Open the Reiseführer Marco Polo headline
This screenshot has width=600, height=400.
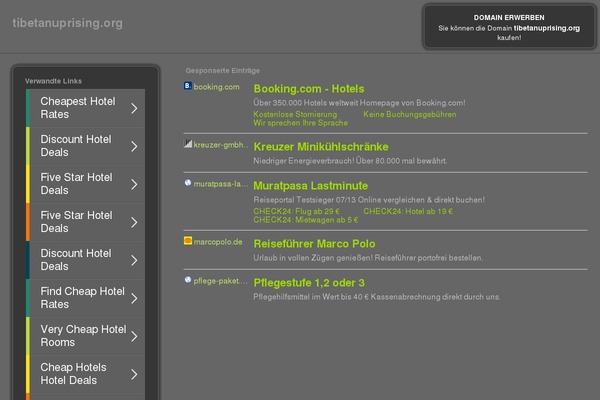point(314,244)
